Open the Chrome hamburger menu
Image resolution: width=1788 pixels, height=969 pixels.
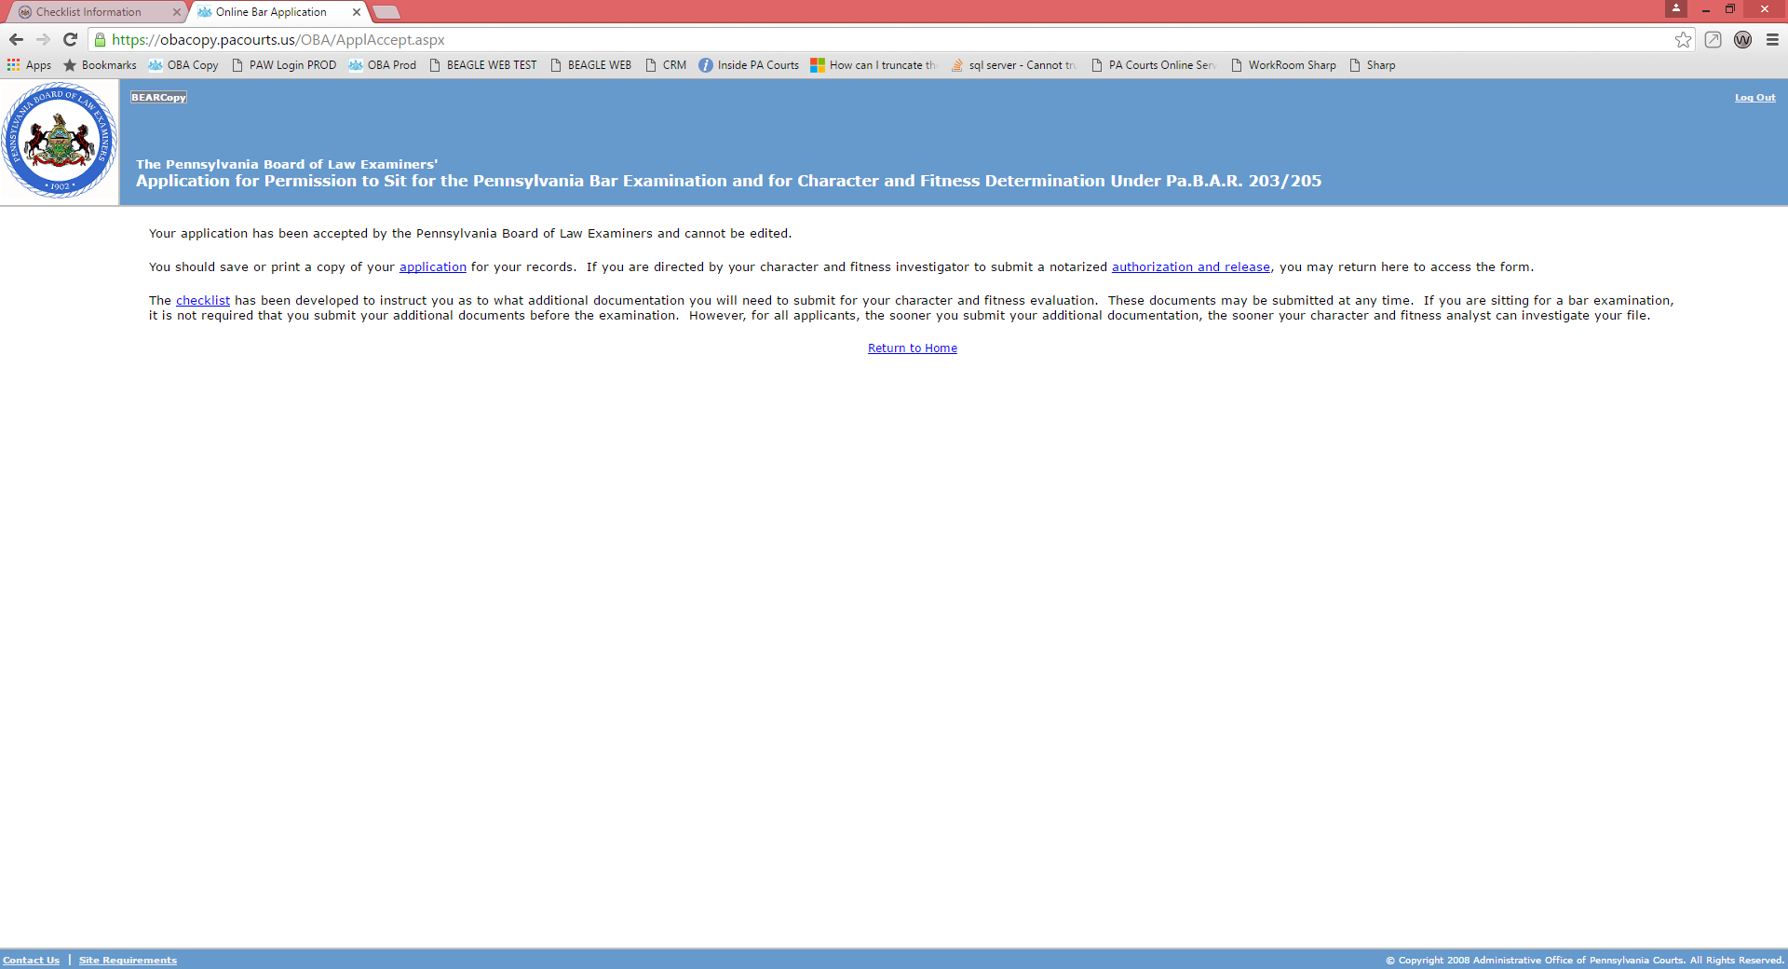click(1772, 40)
